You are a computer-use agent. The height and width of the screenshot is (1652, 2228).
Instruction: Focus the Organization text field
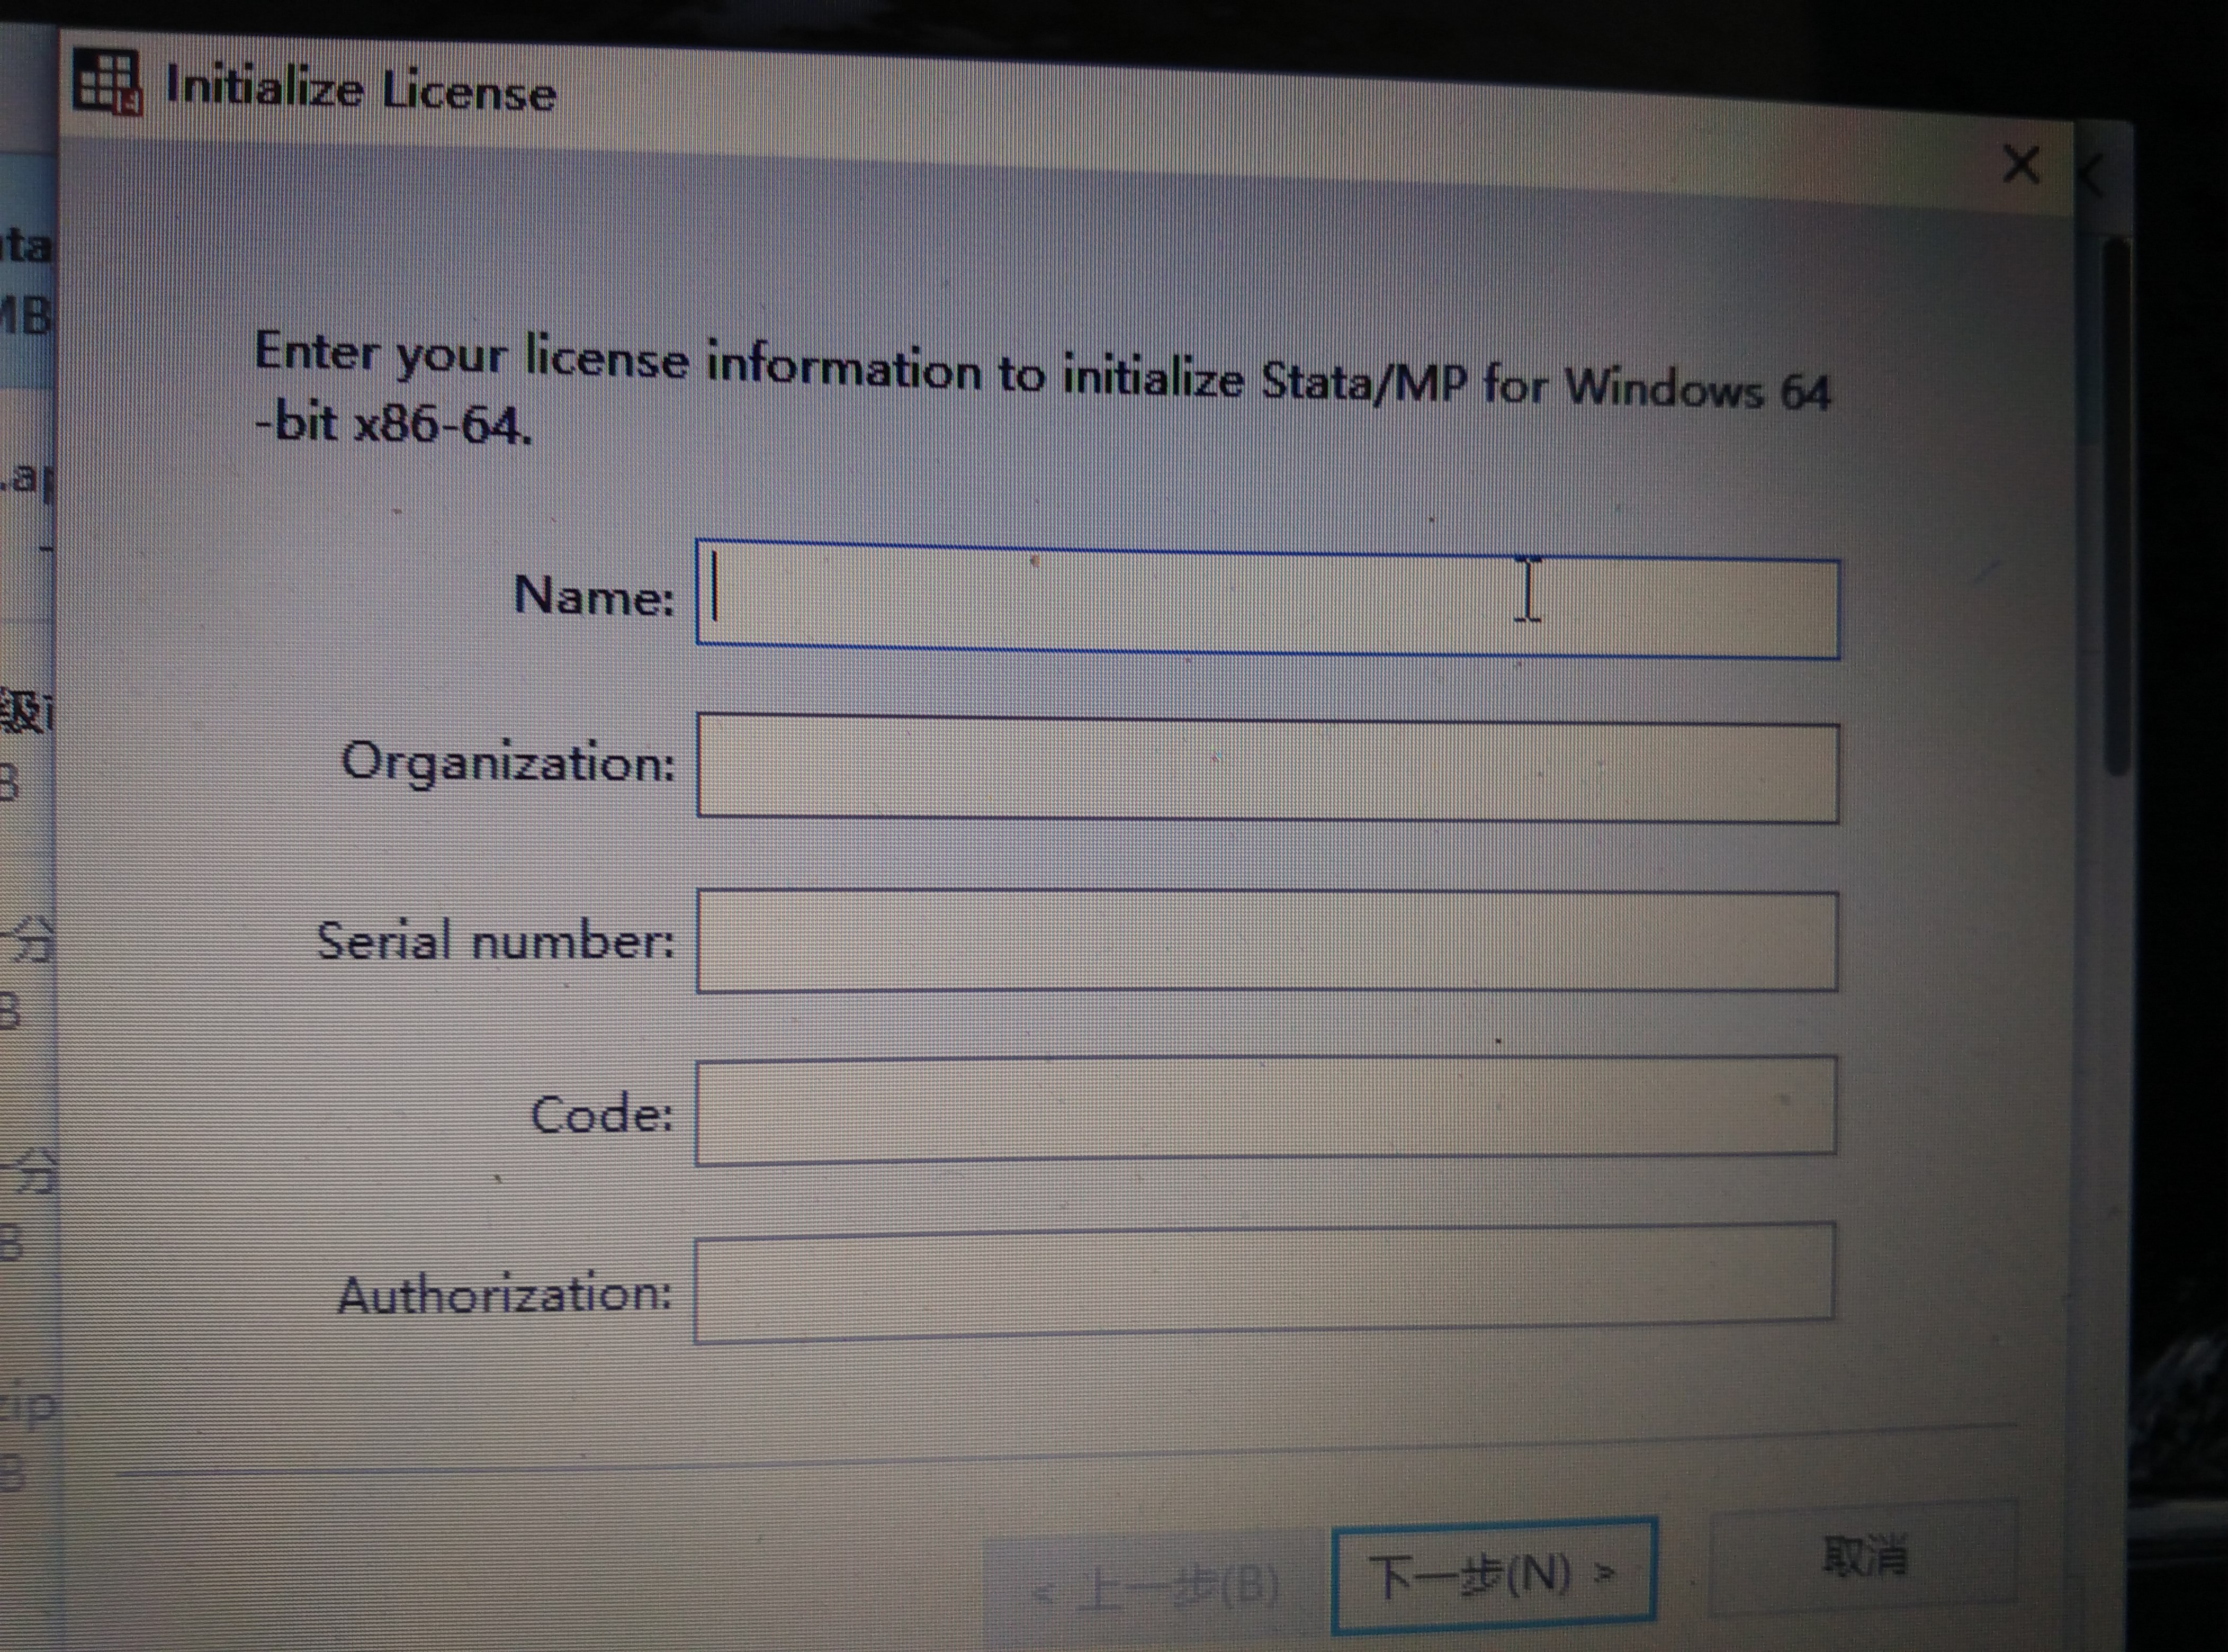pos(1267,768)
